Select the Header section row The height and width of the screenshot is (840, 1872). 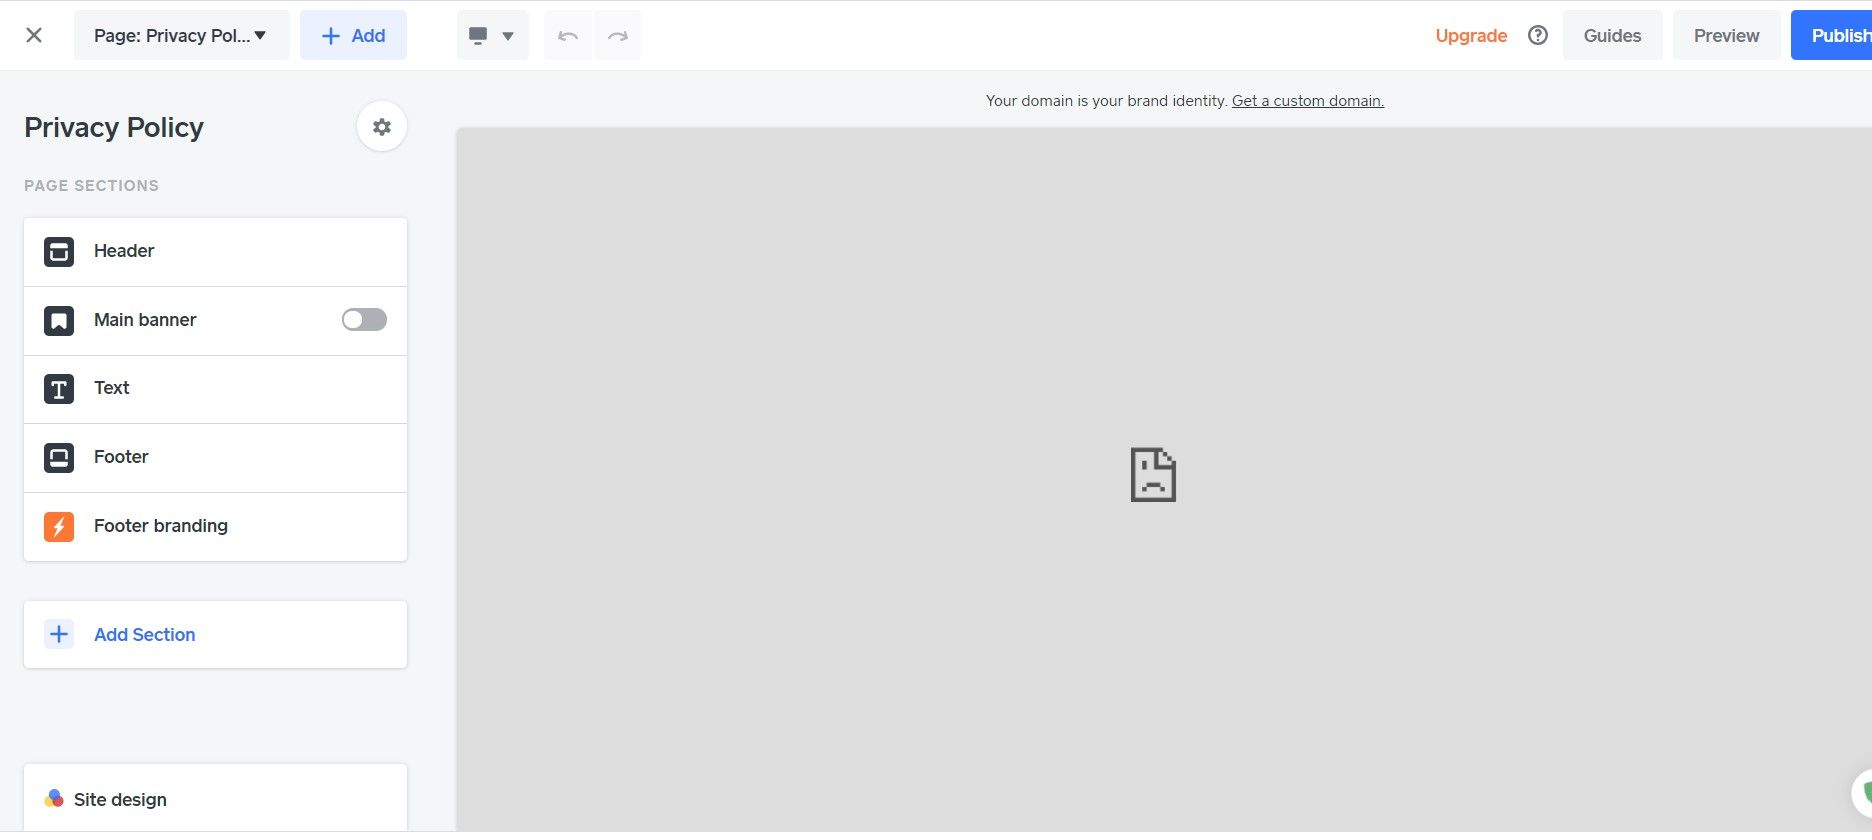click(x=215, y=252)
